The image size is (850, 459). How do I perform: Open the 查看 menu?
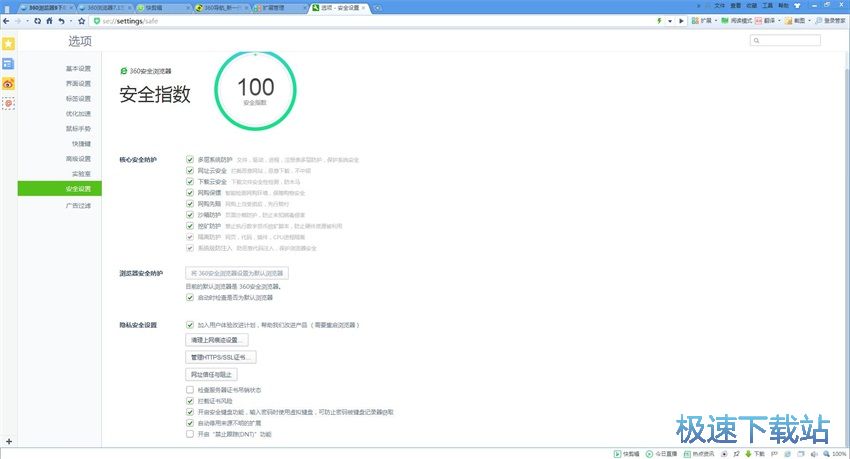coord(735,5)
